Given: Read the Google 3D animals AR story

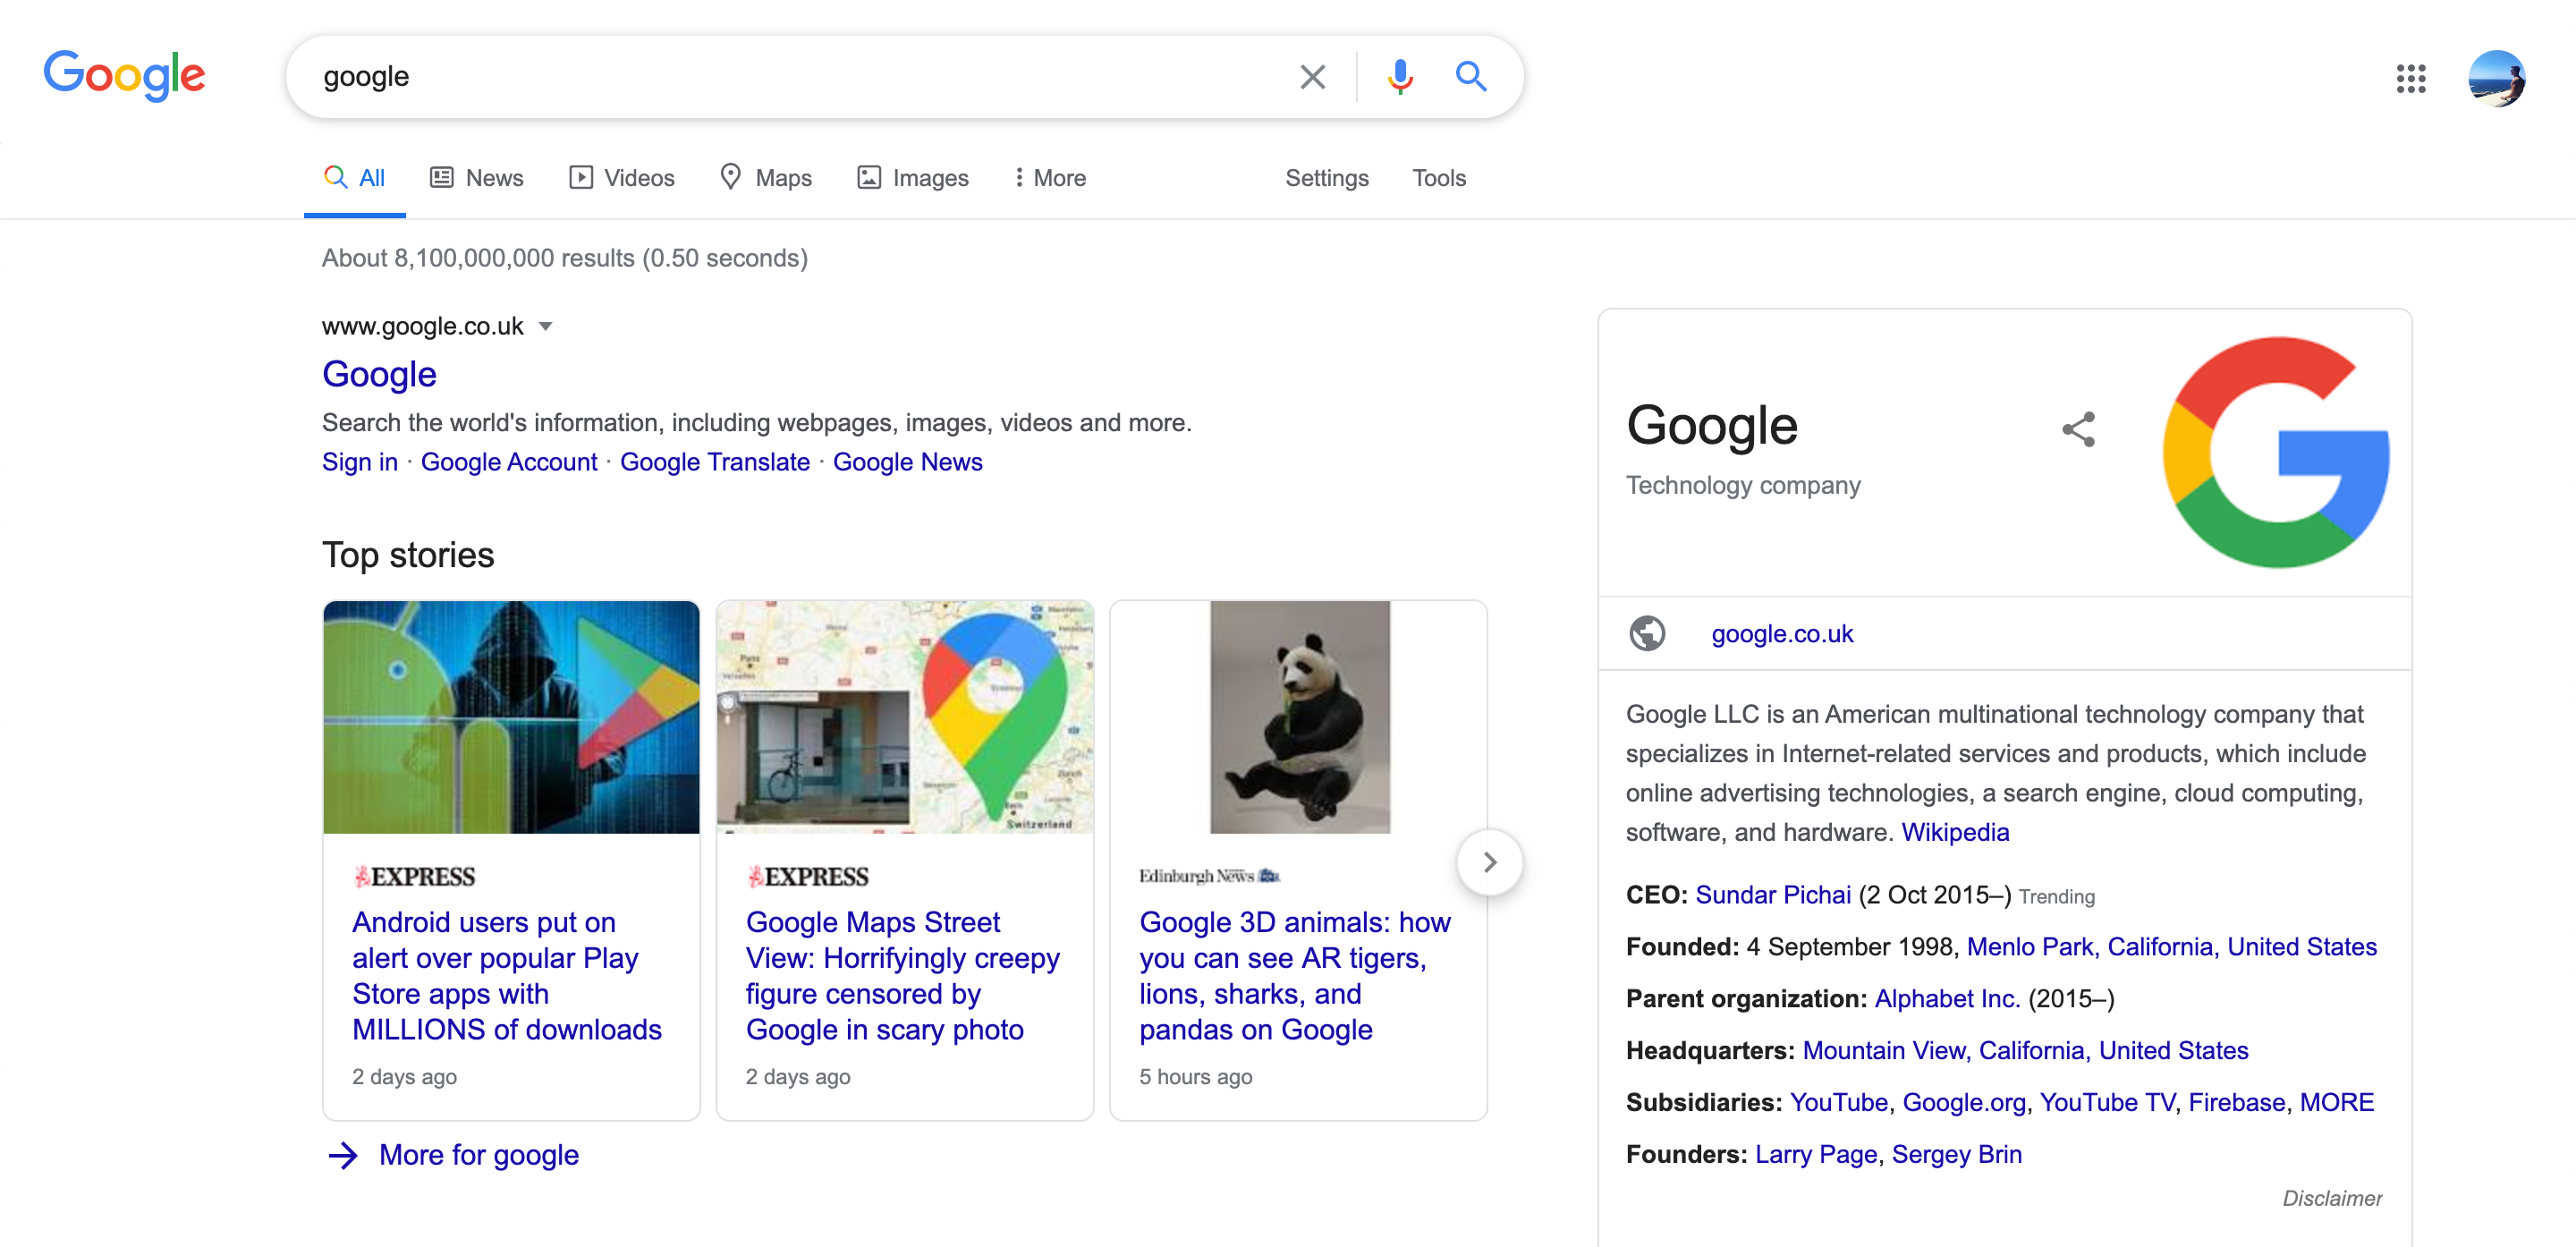Looking at the screenshot, I should (1295, 975).
